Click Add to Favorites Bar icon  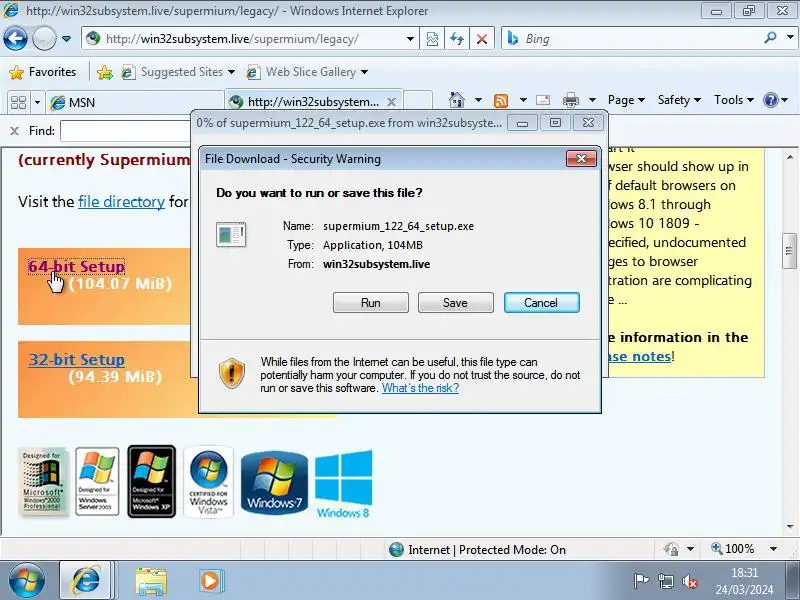tap(105, 72)
